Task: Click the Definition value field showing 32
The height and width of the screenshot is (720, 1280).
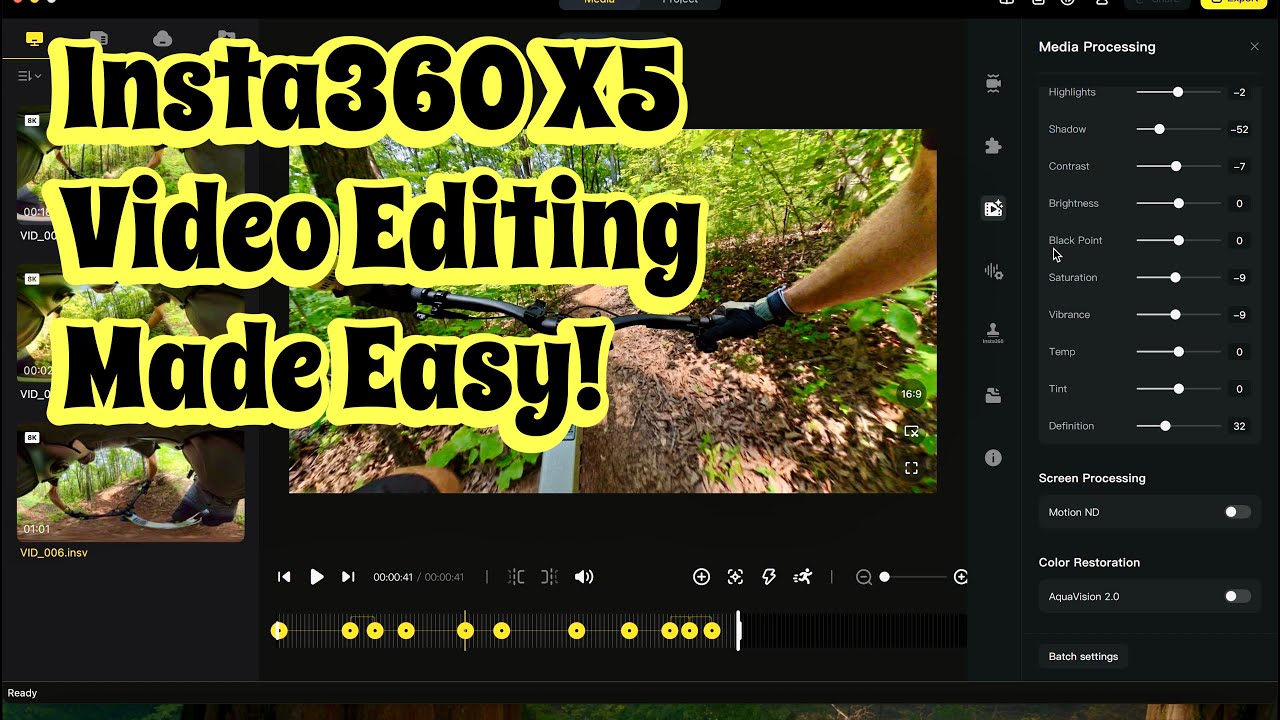Action: 1239,426
